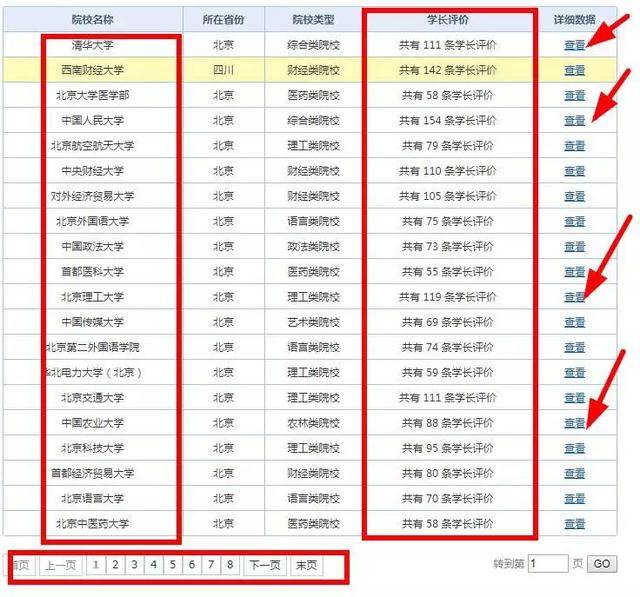Go to page 5 in pagination
640x597 pixels.
tap(173, 565)
